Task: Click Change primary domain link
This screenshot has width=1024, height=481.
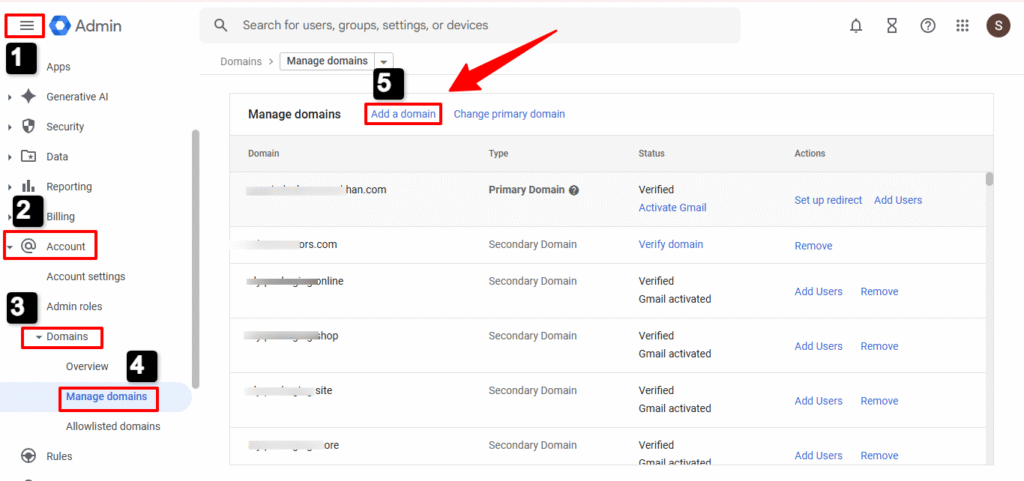Action: point(509,114)
